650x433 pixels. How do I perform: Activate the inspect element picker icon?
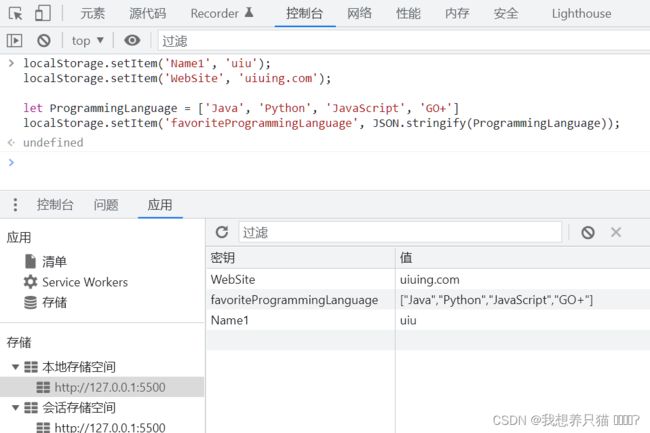coord(16,13)
